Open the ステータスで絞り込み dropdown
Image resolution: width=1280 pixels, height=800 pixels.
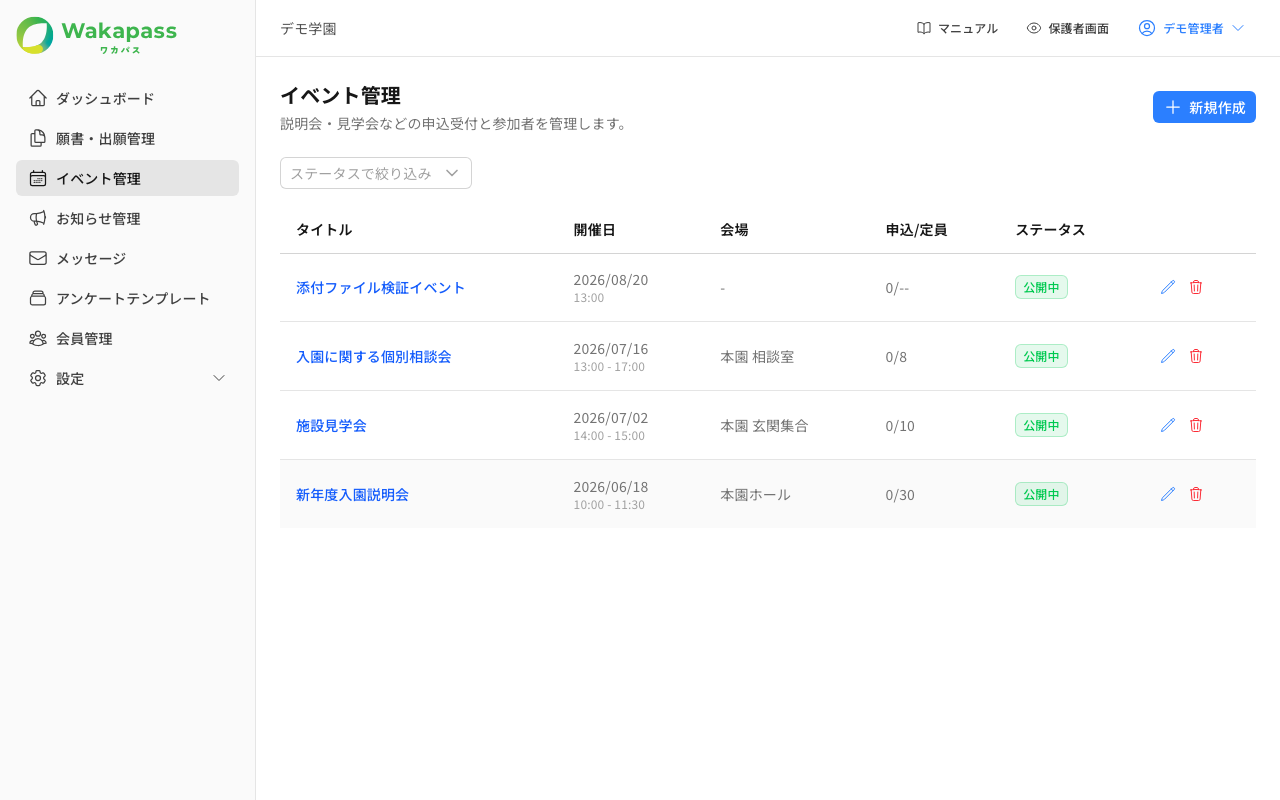[376, 173]
